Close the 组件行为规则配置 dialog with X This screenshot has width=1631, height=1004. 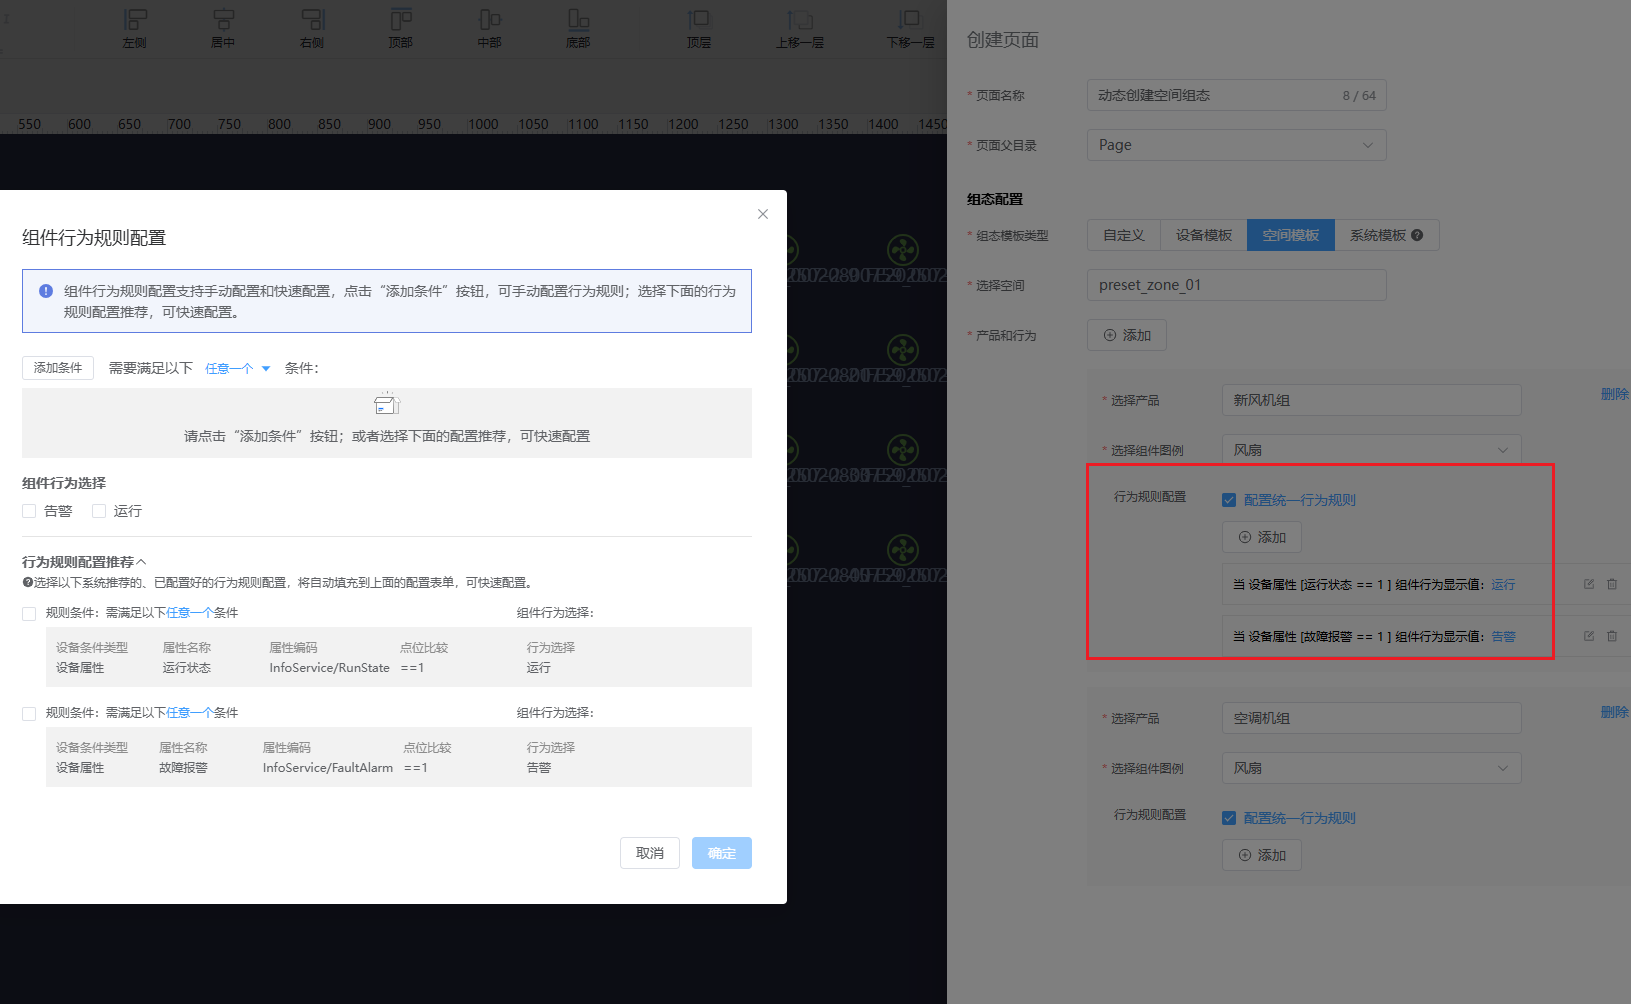click(x=763, y=214)
